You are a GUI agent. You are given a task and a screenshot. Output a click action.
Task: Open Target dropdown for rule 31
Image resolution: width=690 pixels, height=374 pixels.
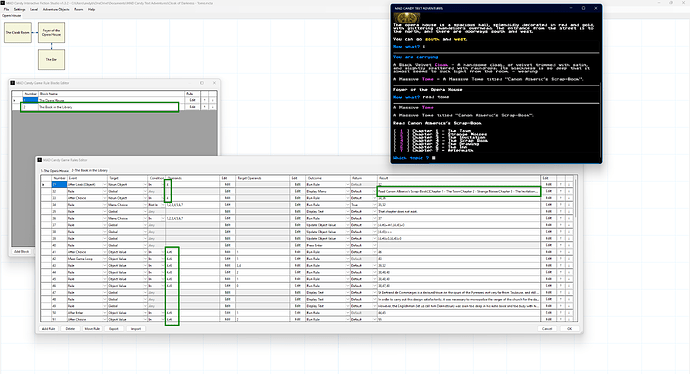click(x=145, y=184)
